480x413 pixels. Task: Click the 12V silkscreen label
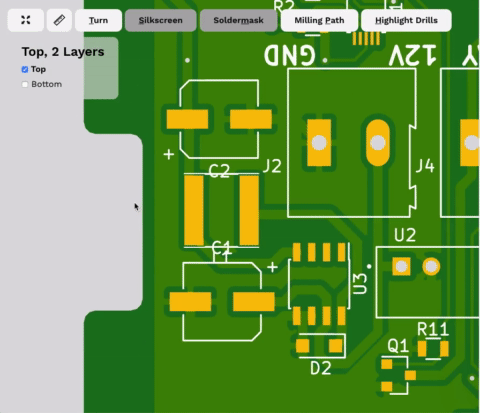[x=413, y=55]
